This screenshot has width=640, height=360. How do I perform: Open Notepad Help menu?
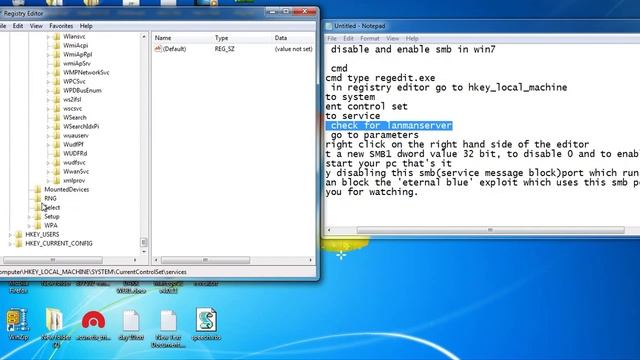pyautogui.click(x=412, y=38)
